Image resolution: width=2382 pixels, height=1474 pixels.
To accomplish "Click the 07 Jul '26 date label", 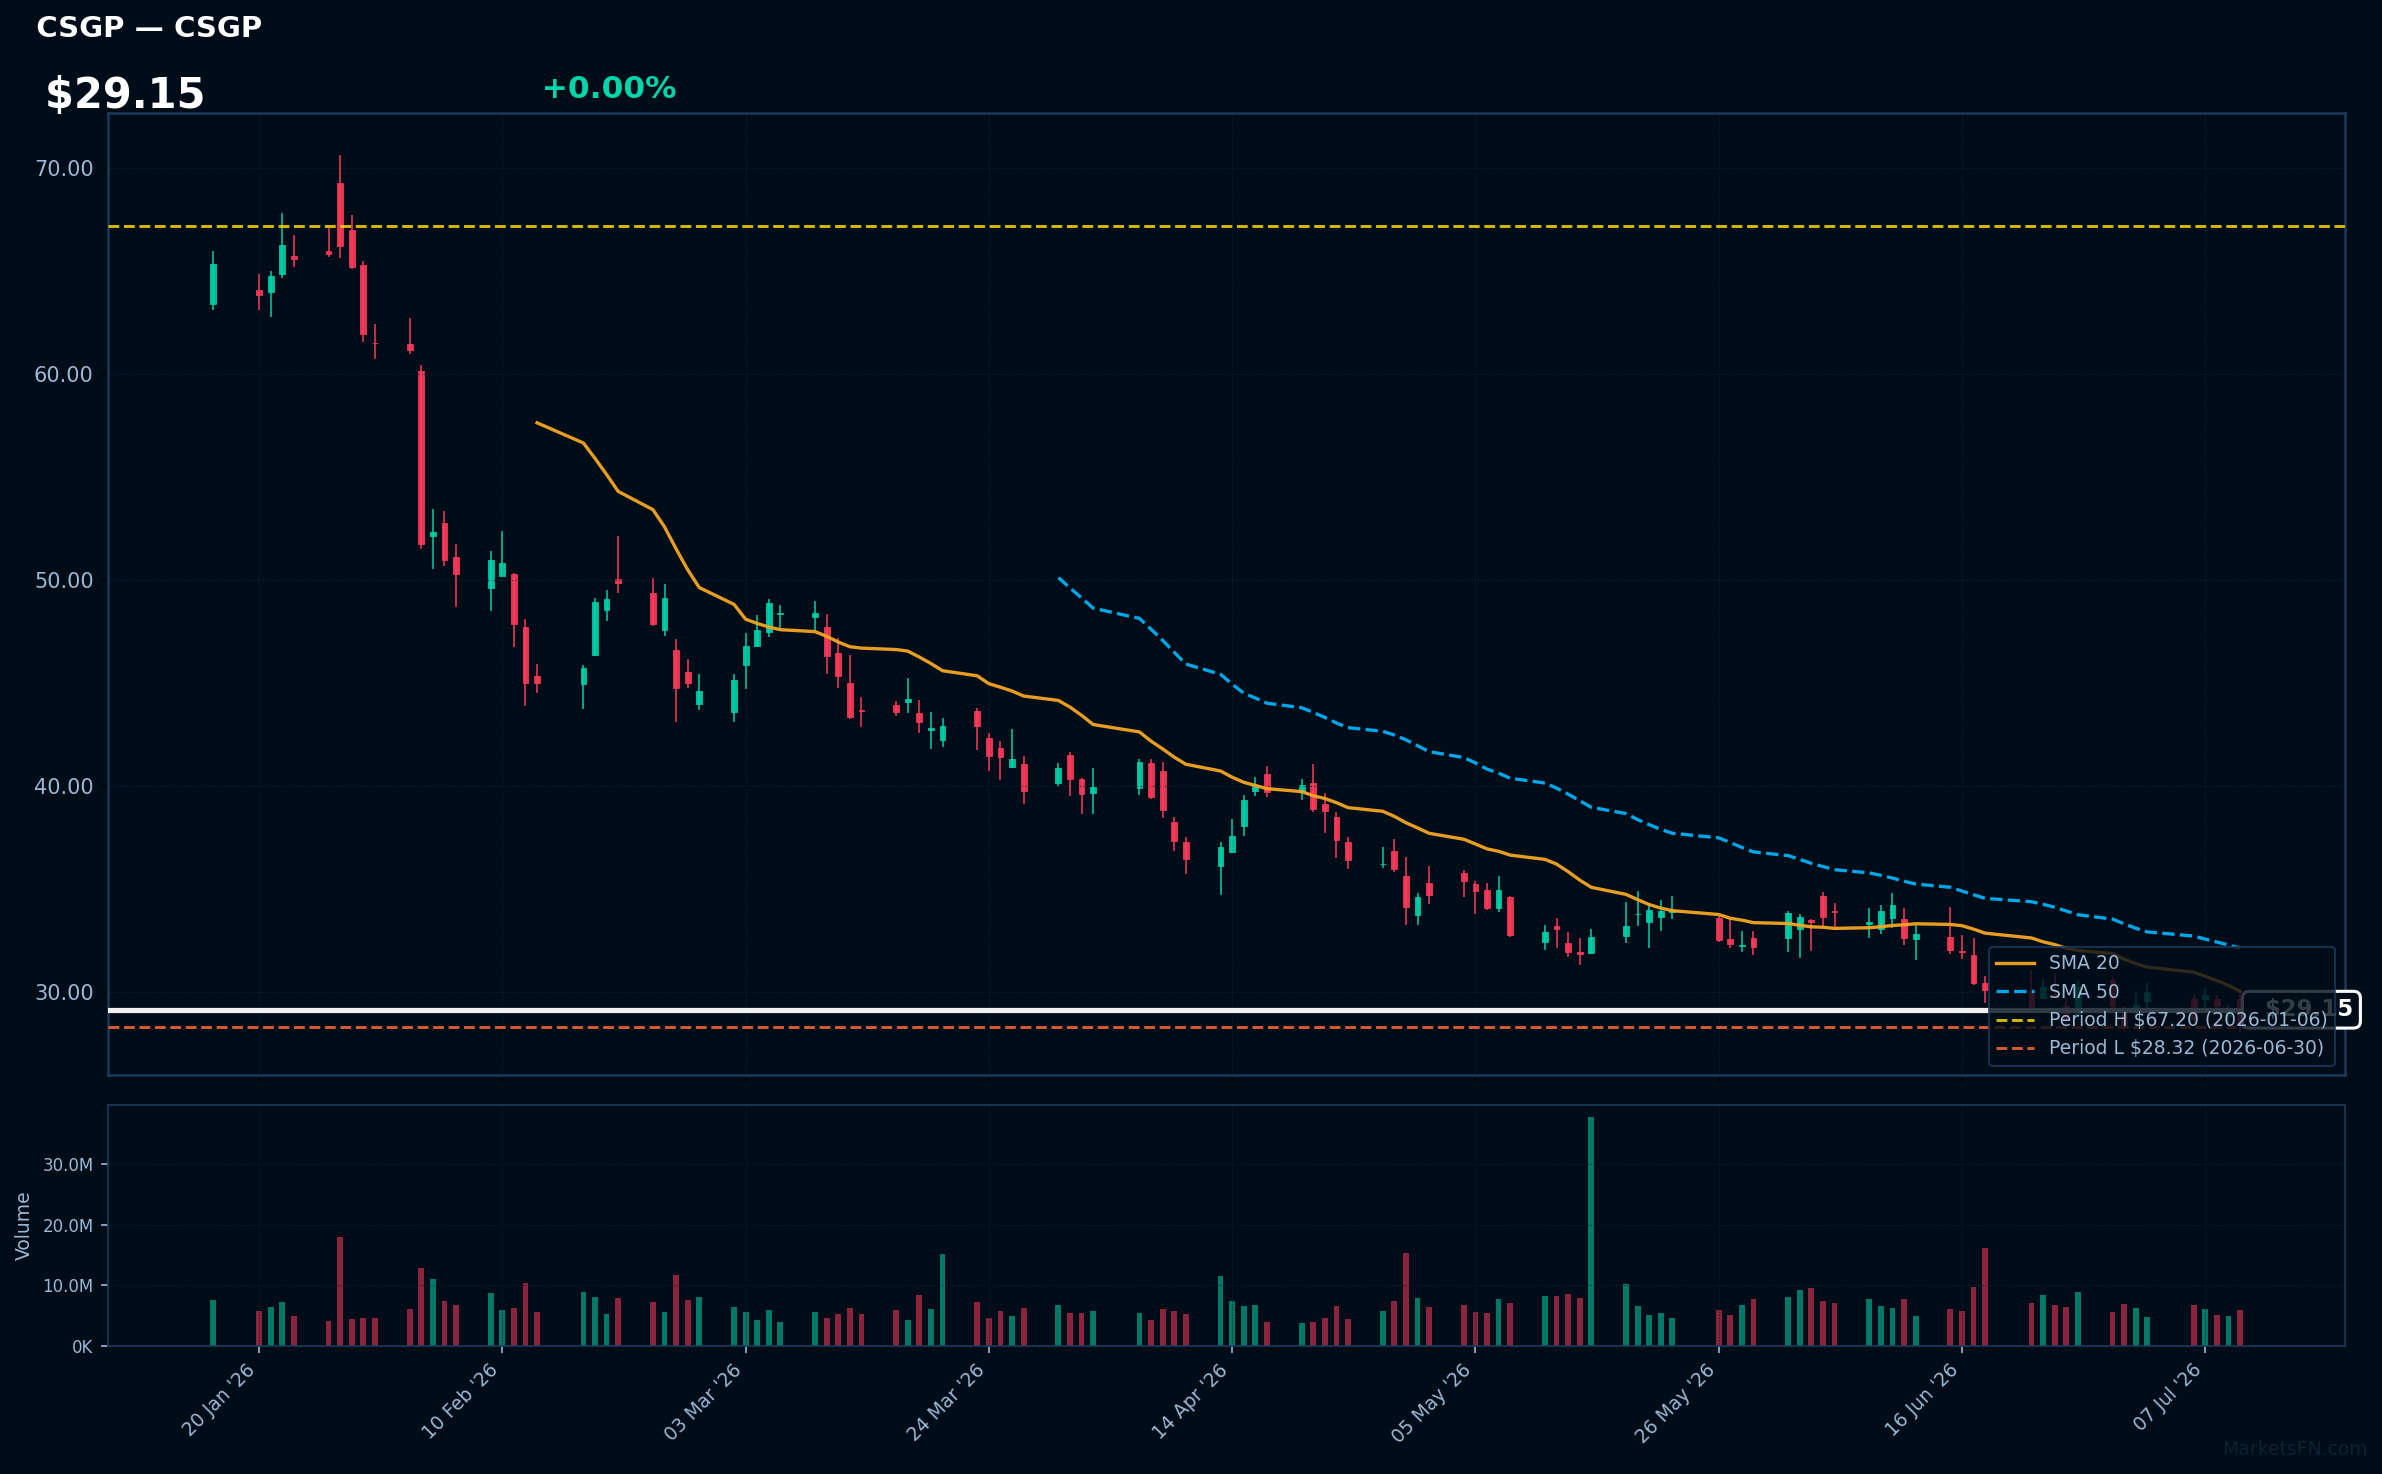I will click(x=2166, y=1397).
